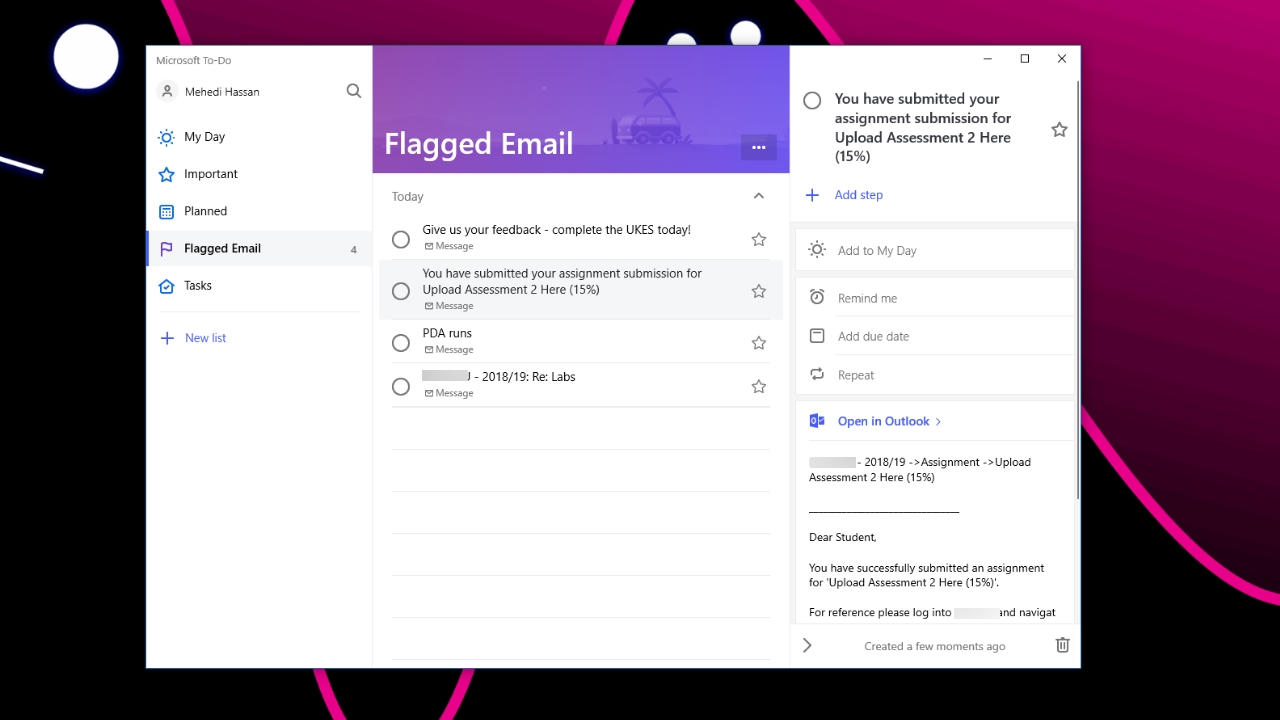
Task: Click the Outlook logo icon
Action: click(817, 421)
